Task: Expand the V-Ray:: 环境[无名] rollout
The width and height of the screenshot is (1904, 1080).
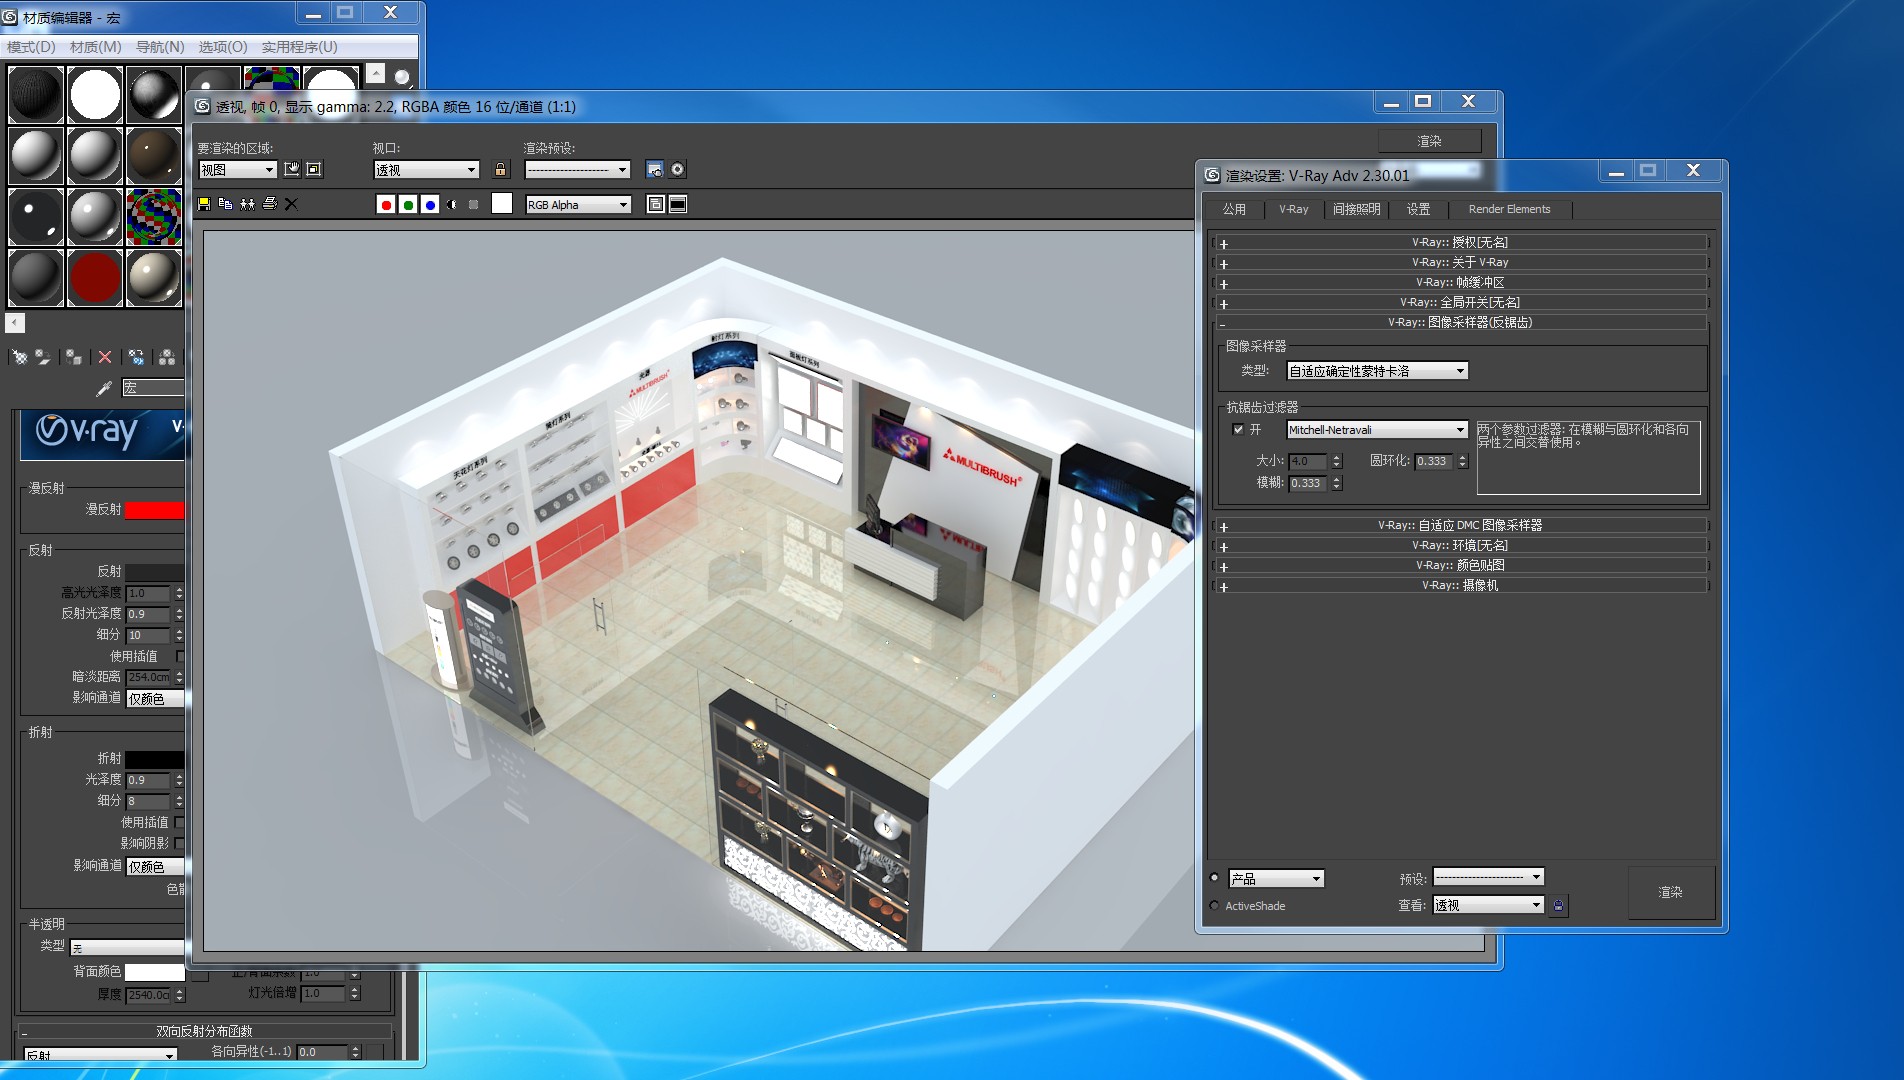Action: click(x=1460, y=545)
